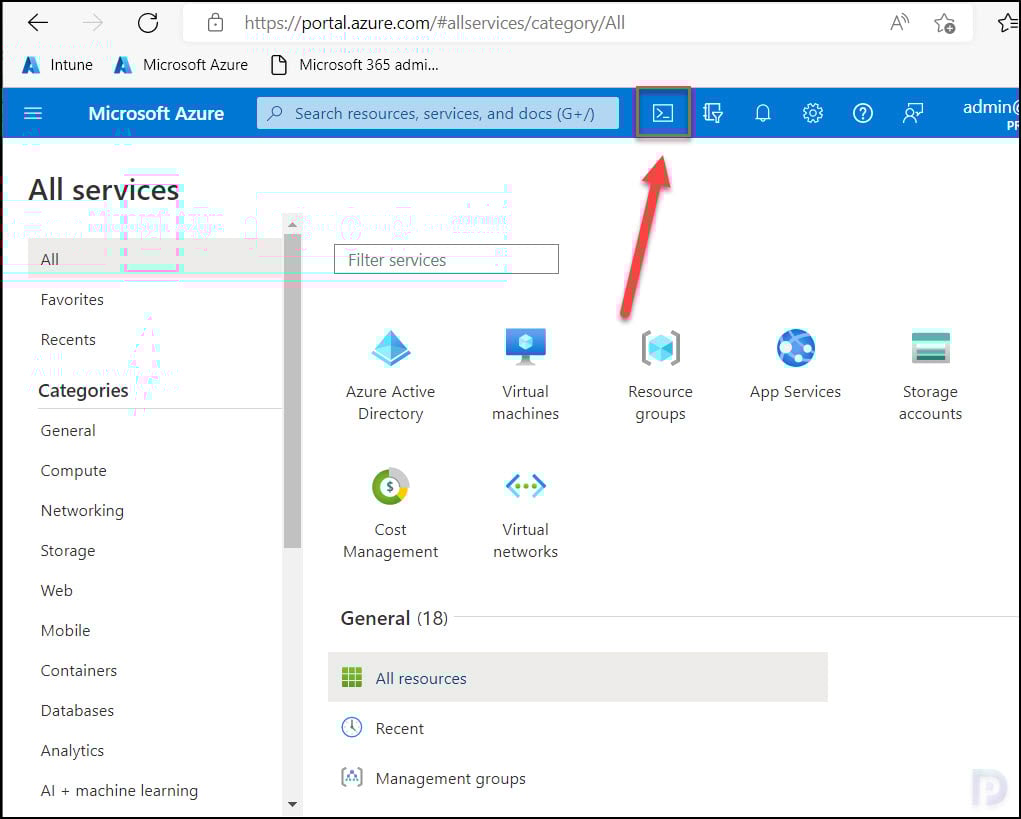
Task: Open the Intune bookmark
Action: [57, 65]
